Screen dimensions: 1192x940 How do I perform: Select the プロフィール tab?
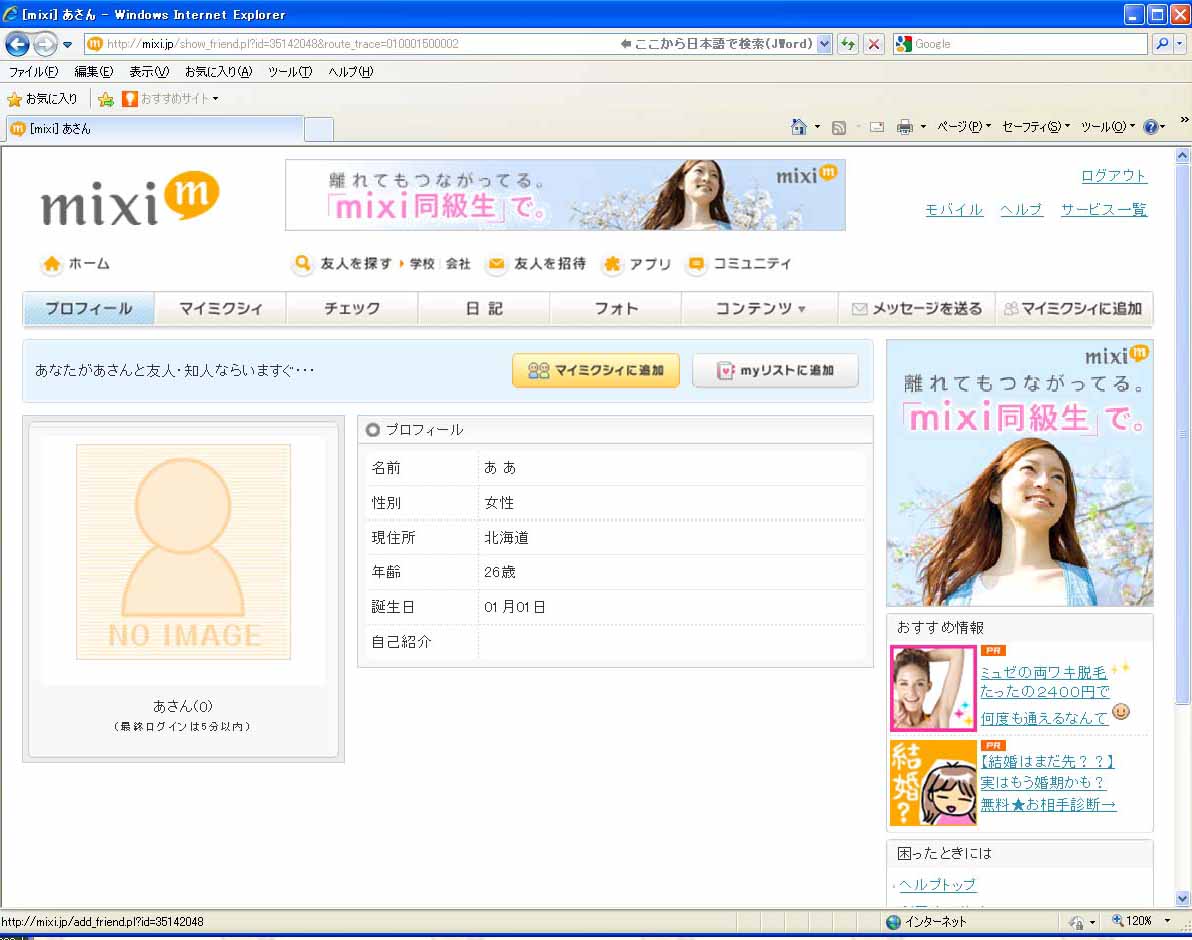tap(89, 309)
